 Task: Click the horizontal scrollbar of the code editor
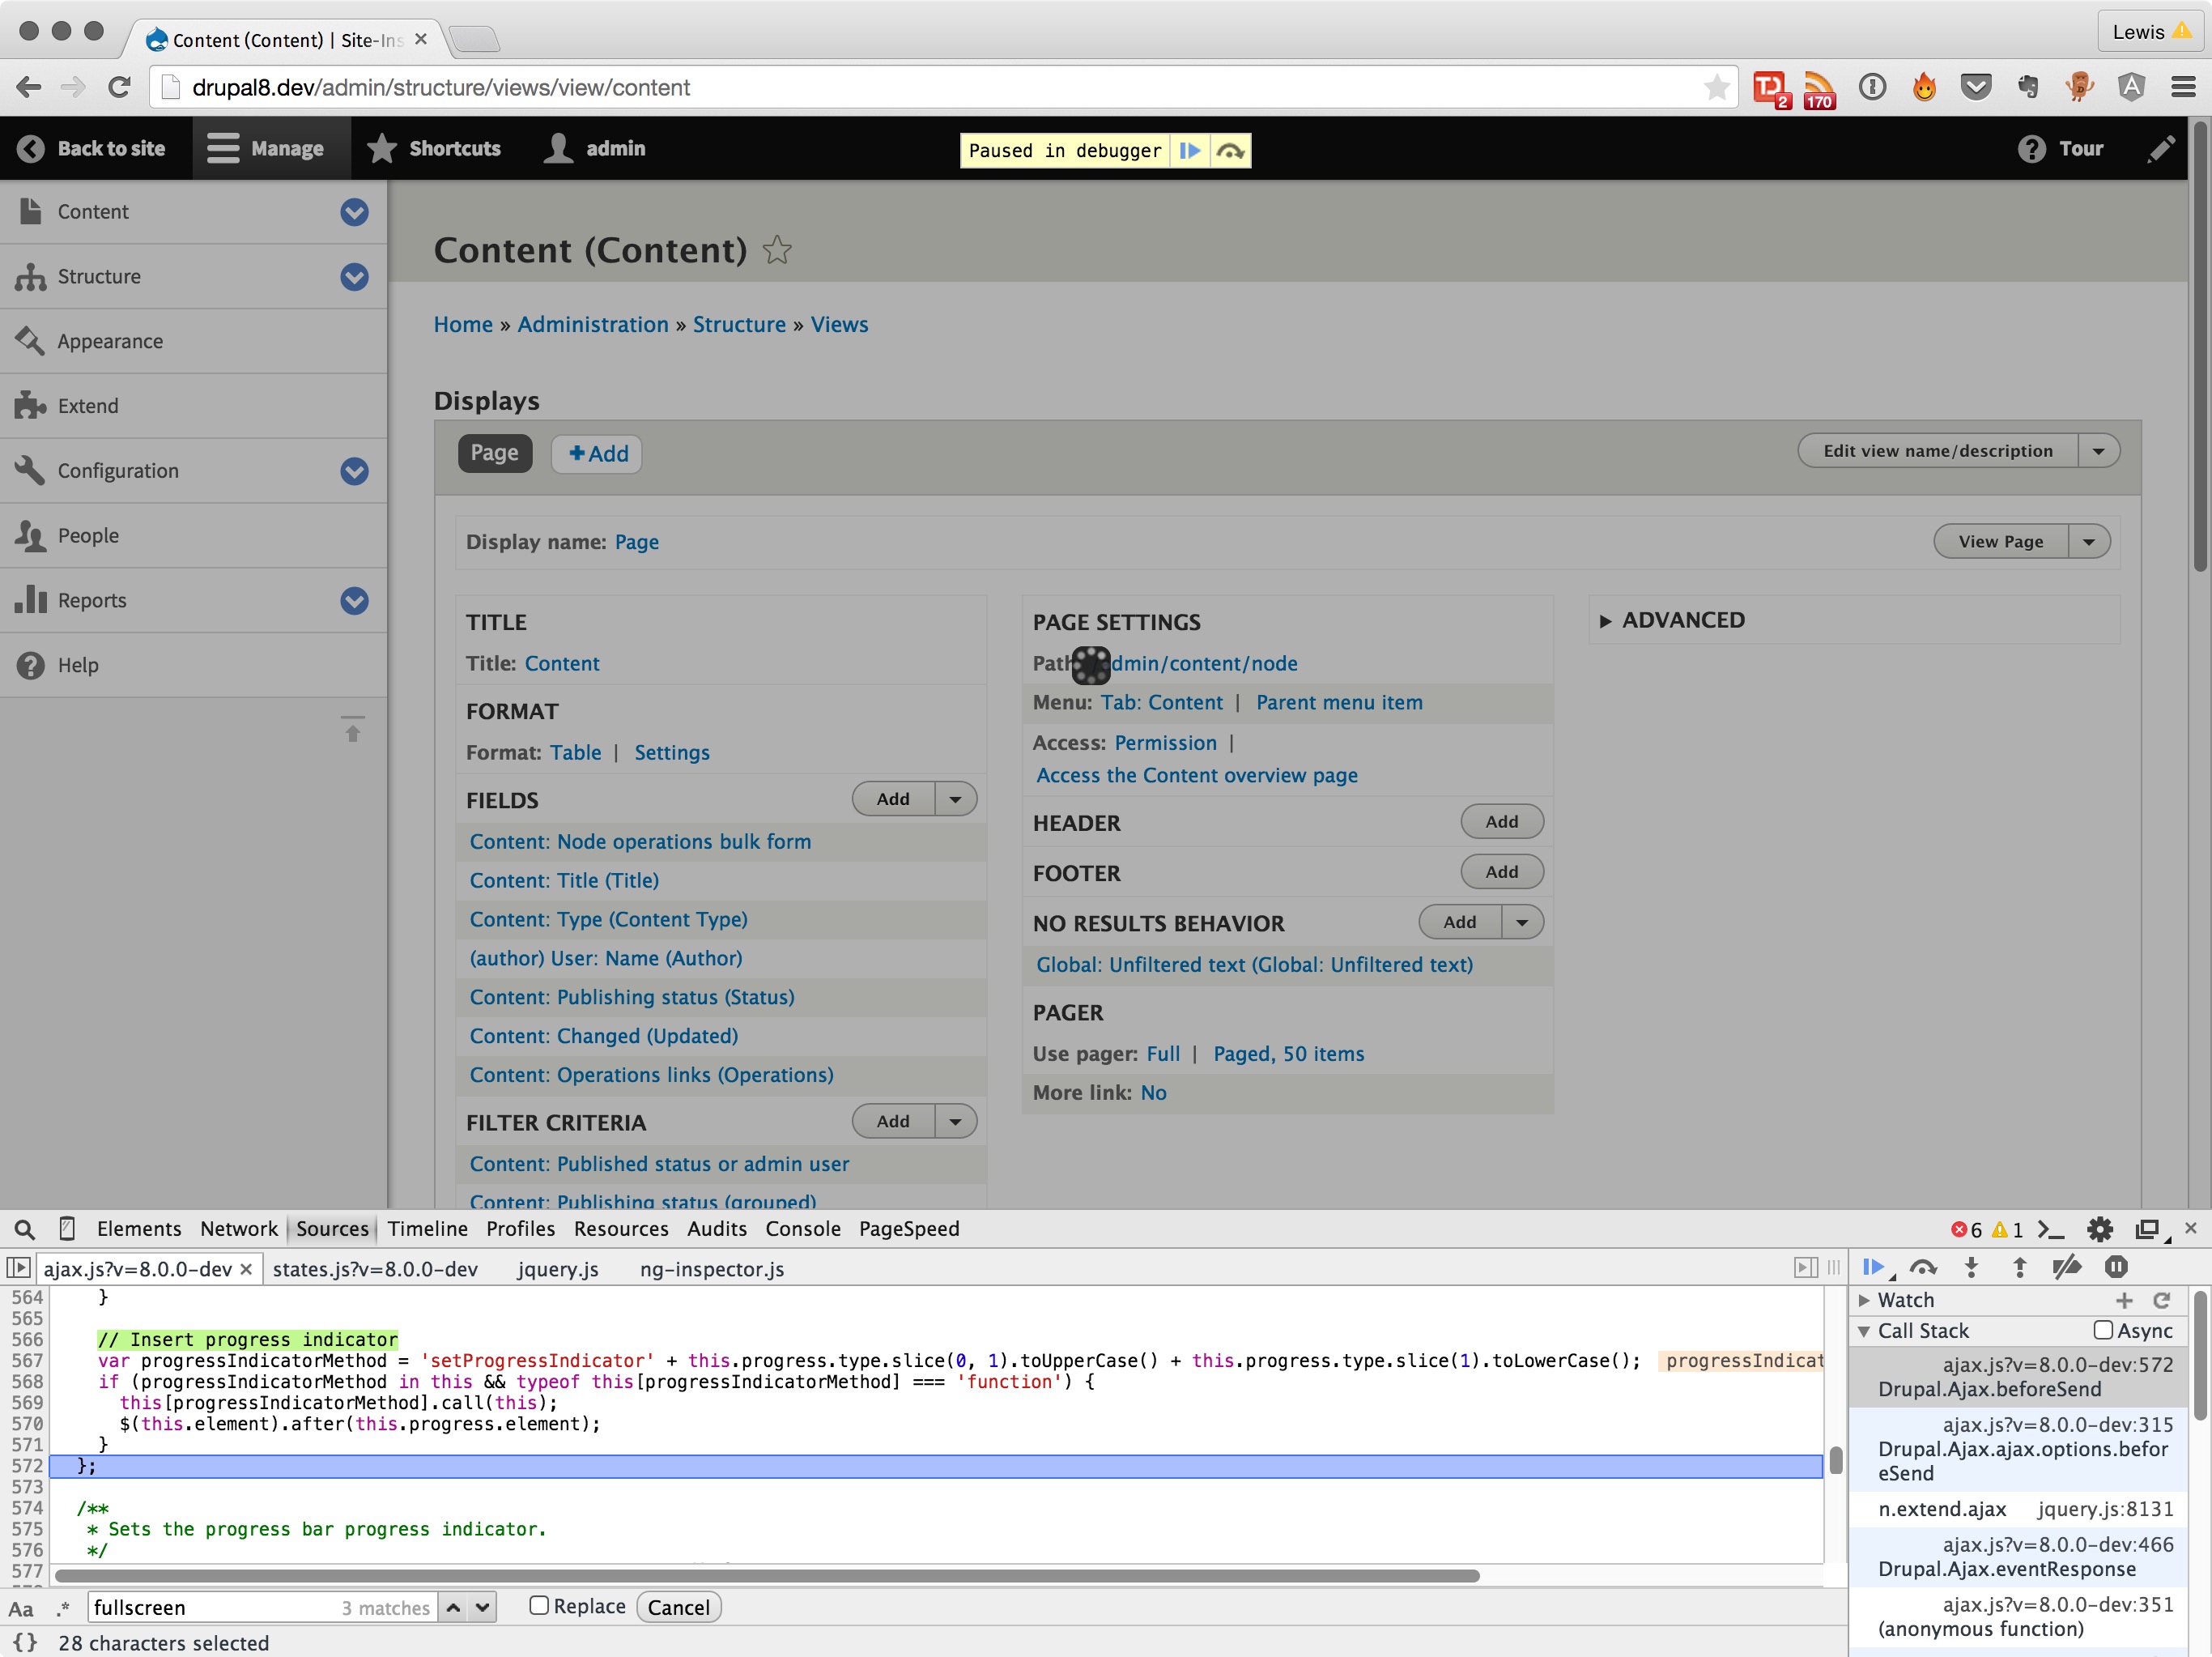point(767,1575)
